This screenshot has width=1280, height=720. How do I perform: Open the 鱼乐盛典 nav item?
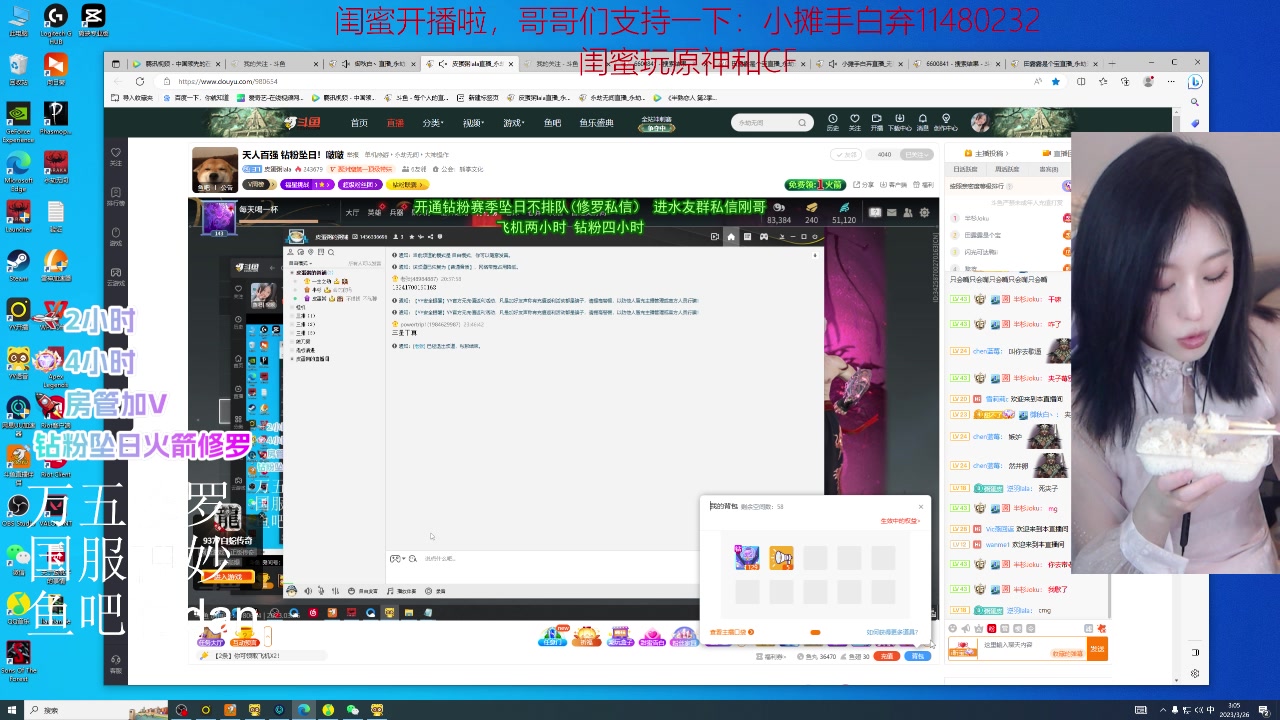596,123
